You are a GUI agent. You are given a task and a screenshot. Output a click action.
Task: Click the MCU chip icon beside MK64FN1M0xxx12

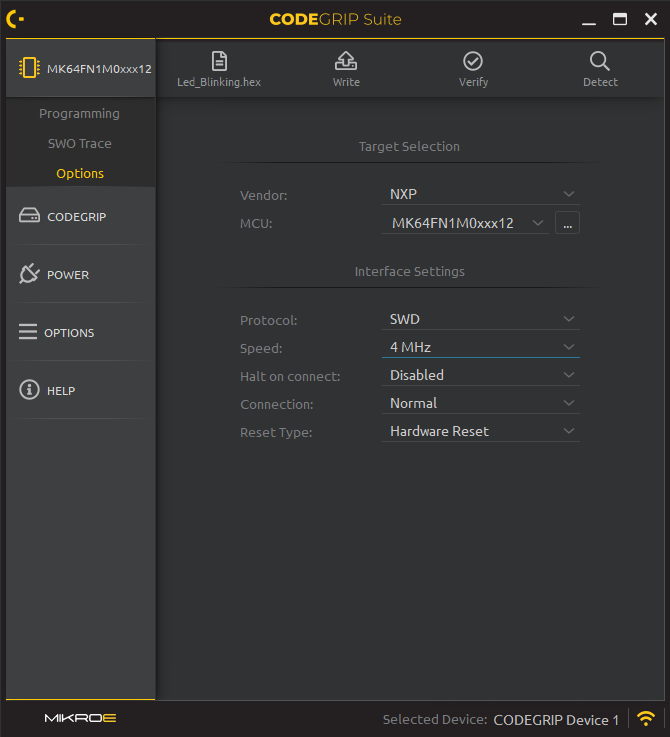(x=29, y=68)
